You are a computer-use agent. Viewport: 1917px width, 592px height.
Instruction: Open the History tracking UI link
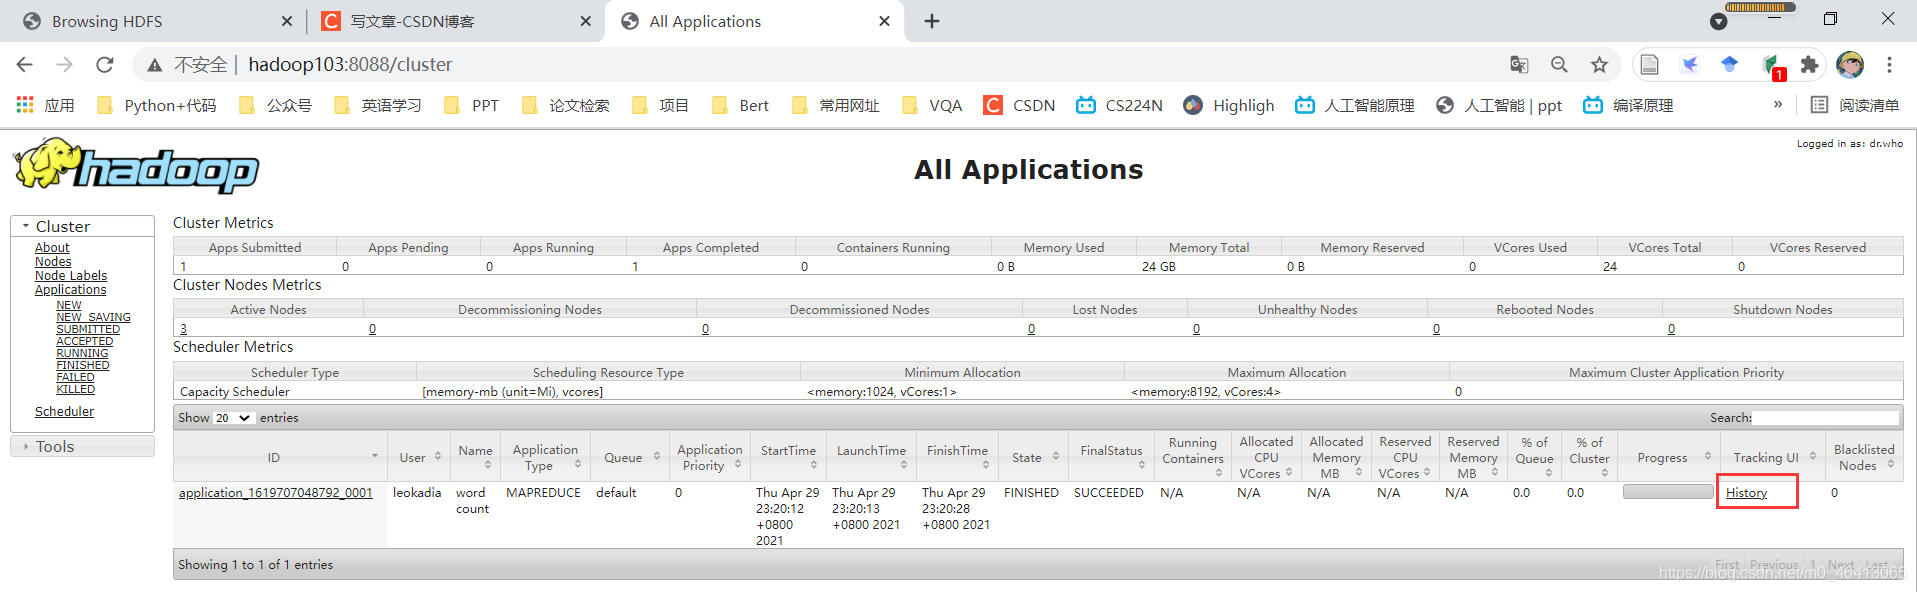tap(1746, 493)
